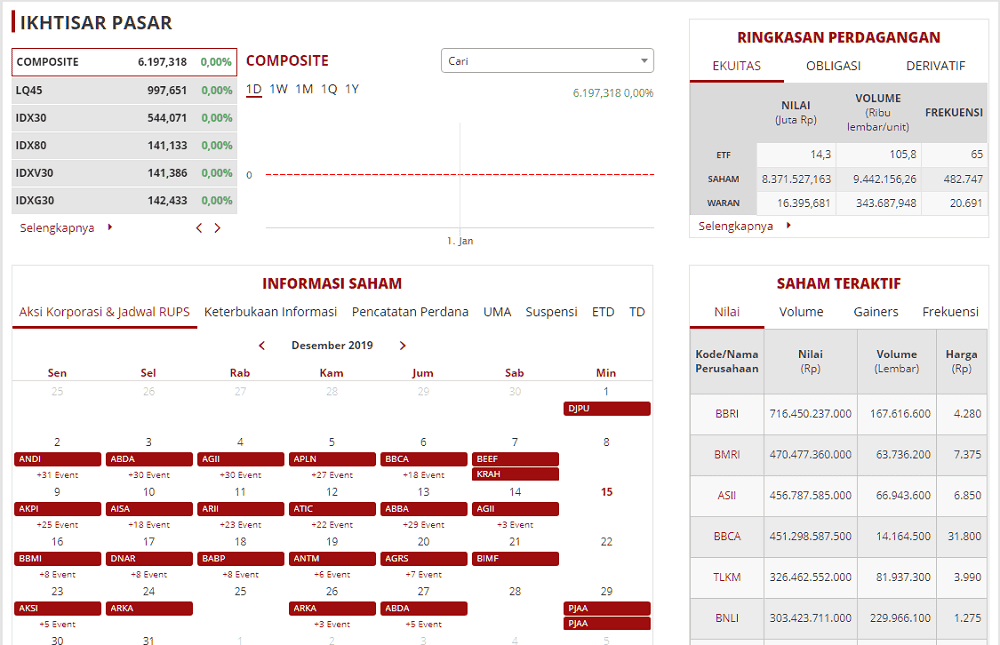Open the Keterbukaan Informasi tab
This screenshot has height=645, width=1000.
tap(270, 311)
